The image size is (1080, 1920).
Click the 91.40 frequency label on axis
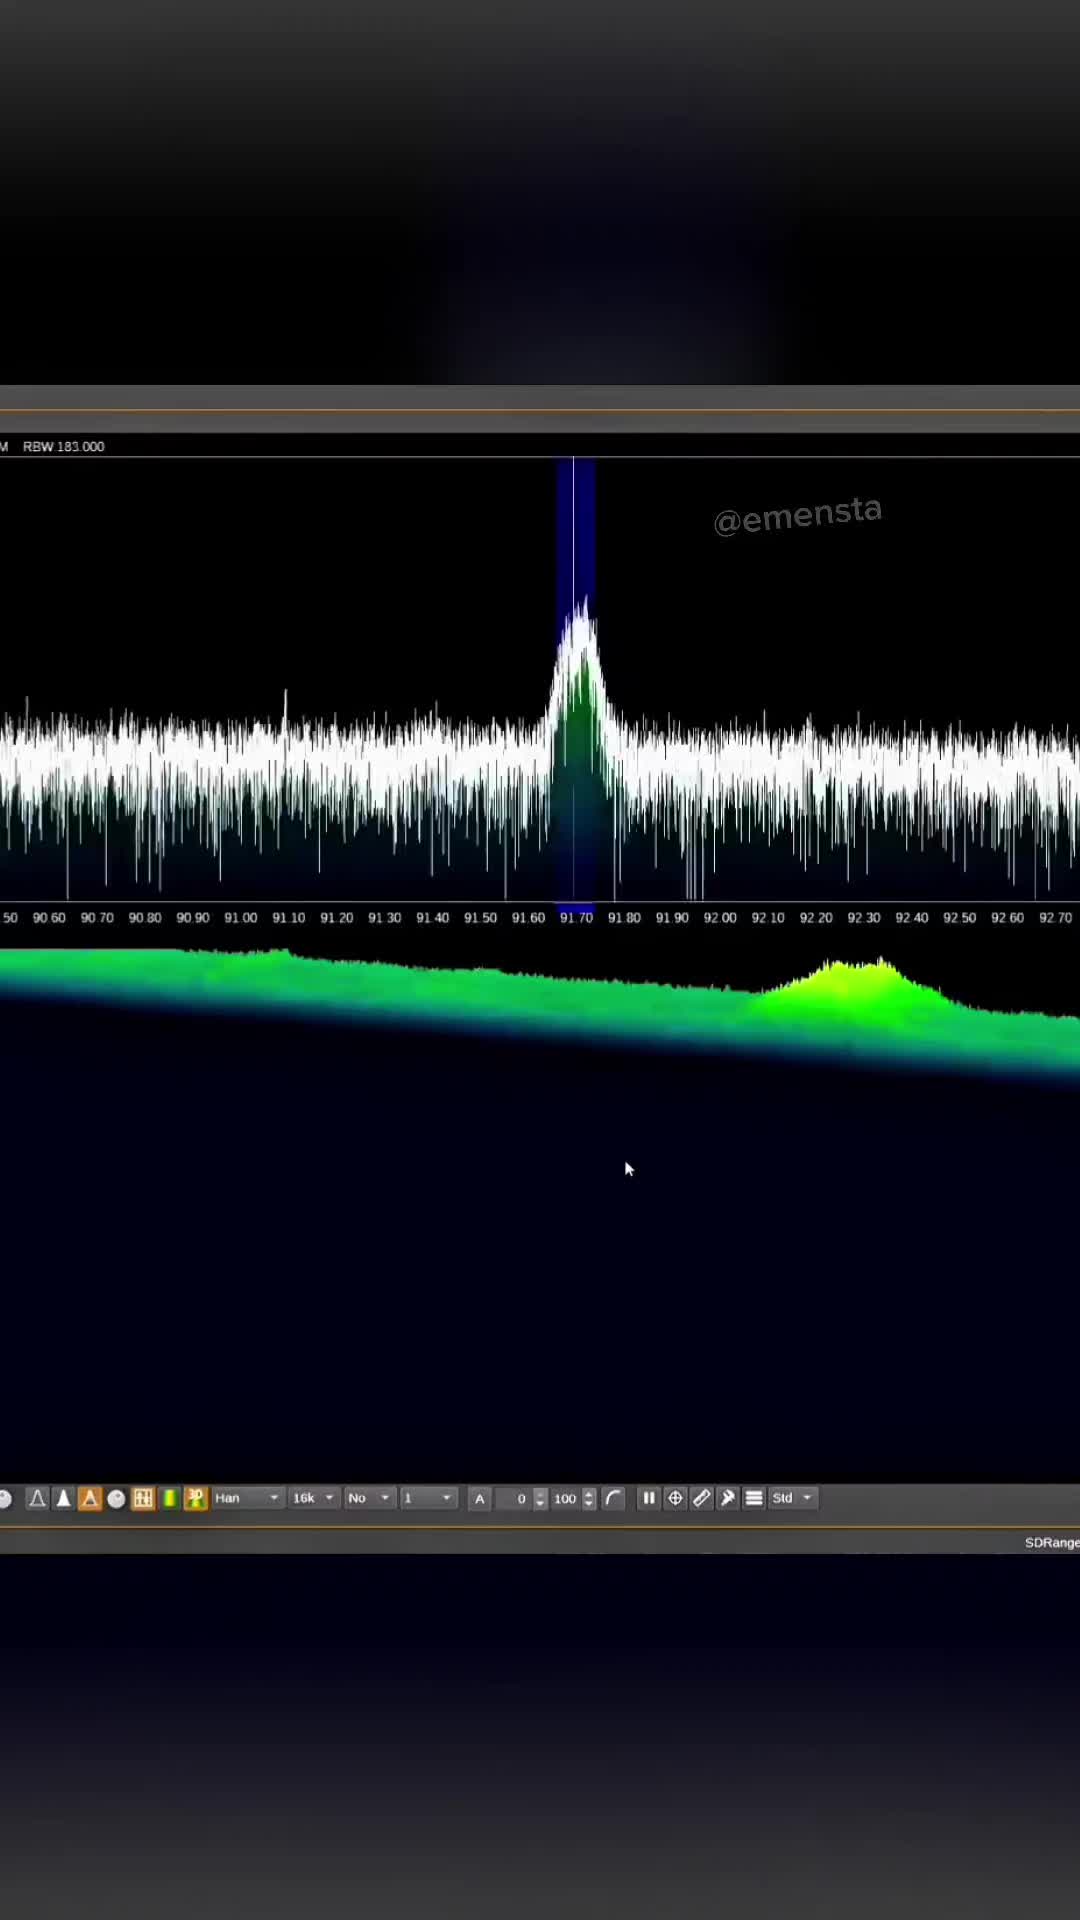(432, 918)
